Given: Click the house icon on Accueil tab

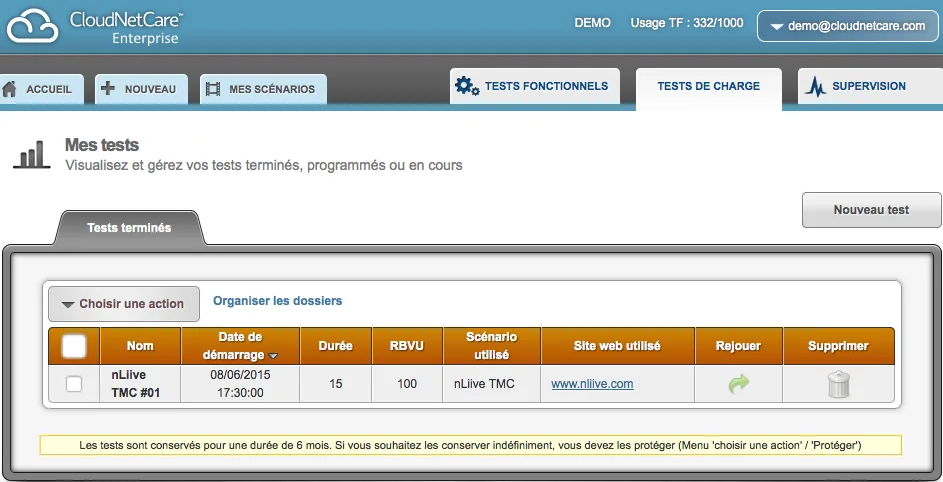Looking at the screenshot, I should click(10, 88).
